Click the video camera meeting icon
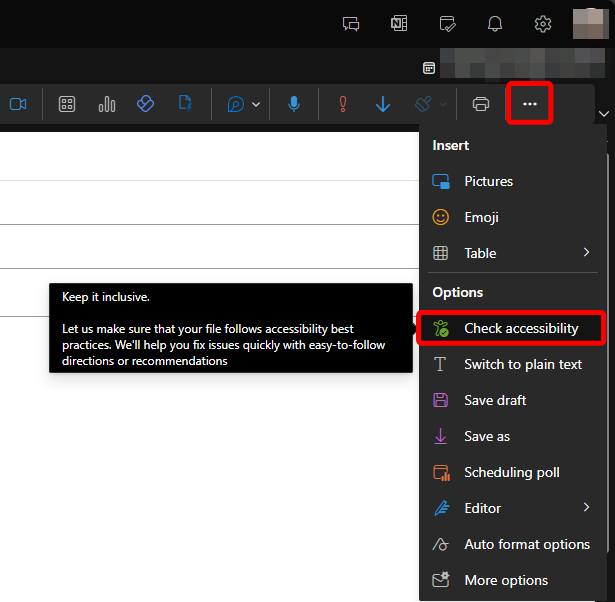 [18, 104]
